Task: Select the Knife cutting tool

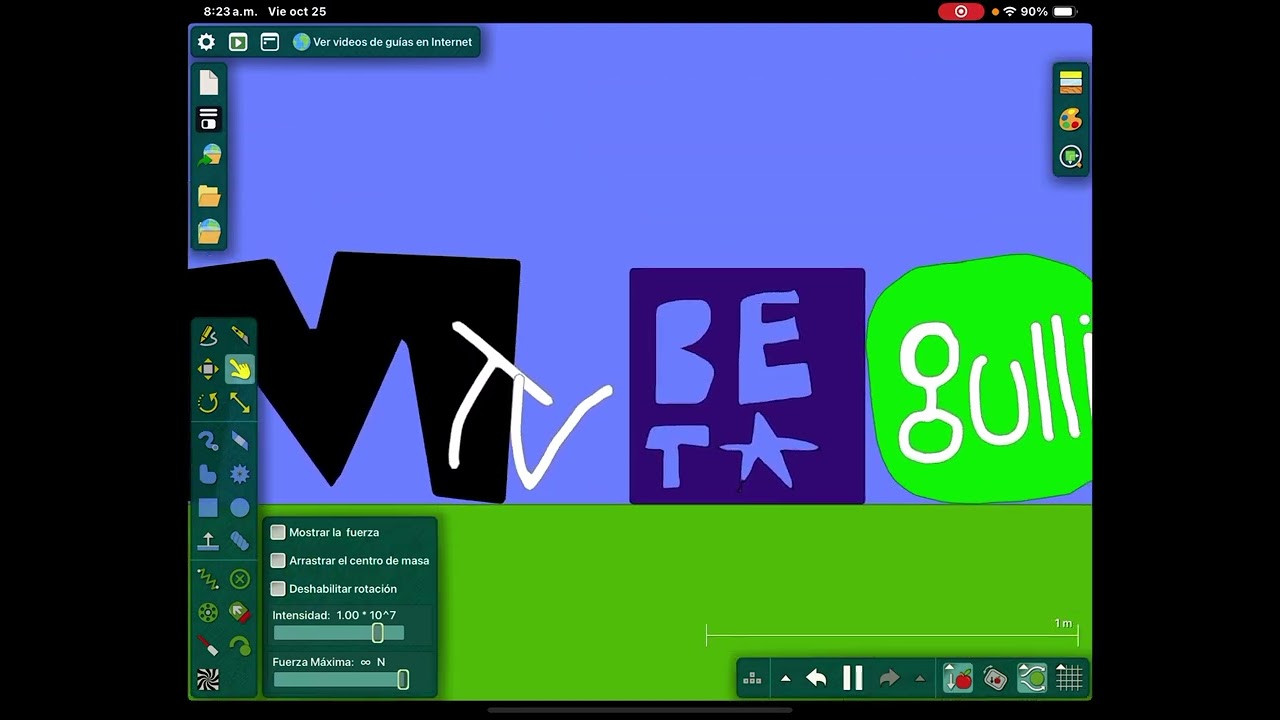Action: pyautogui.click(x=240, y=336)
